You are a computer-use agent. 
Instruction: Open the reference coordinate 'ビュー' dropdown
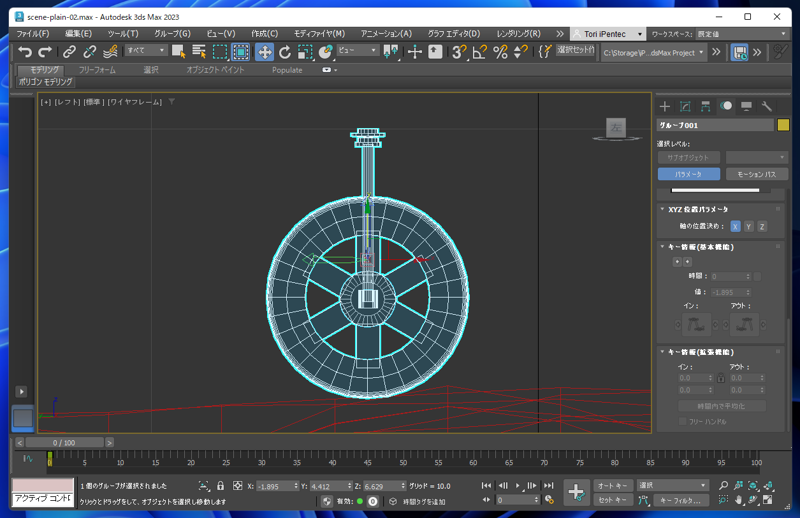[x=358, y=50]
